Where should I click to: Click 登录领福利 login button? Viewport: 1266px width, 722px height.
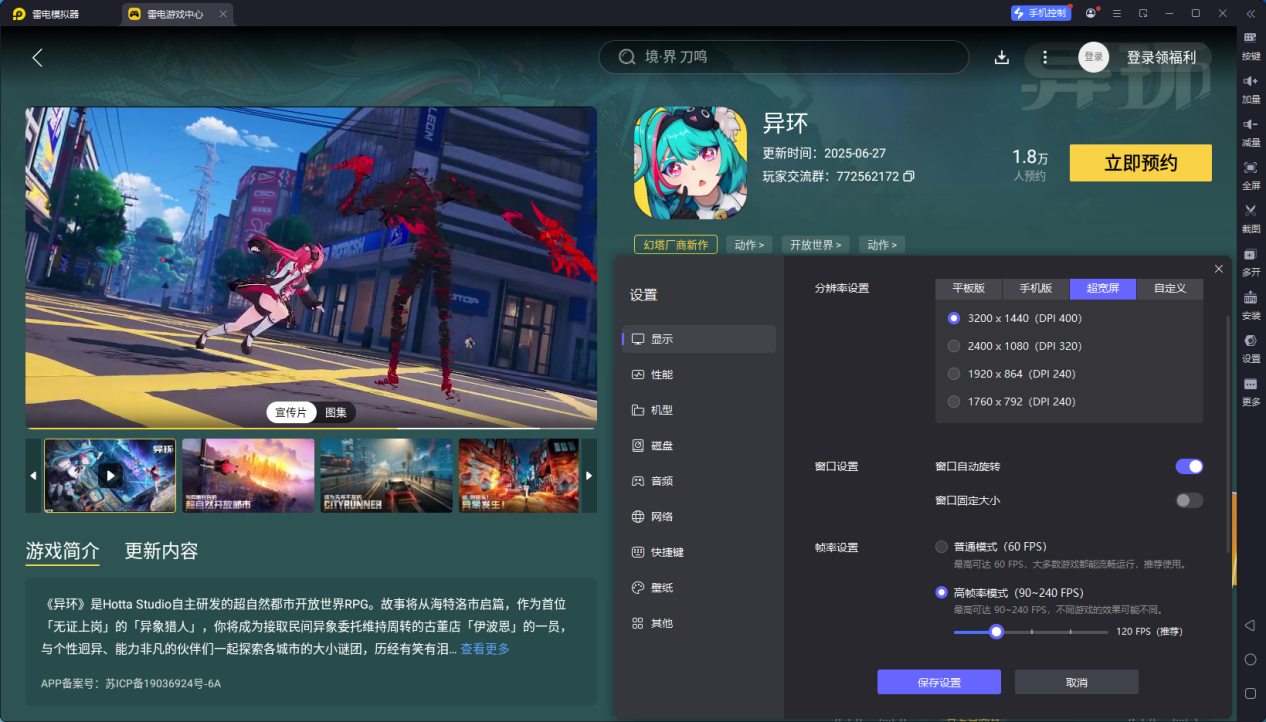click(x=1161, y=57)
